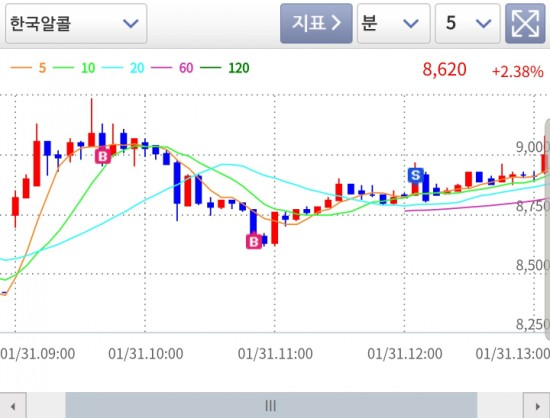Viewport: 550px width, 418px height.
Task: Click the 8,250 price axis label
Action: [532, 325]
